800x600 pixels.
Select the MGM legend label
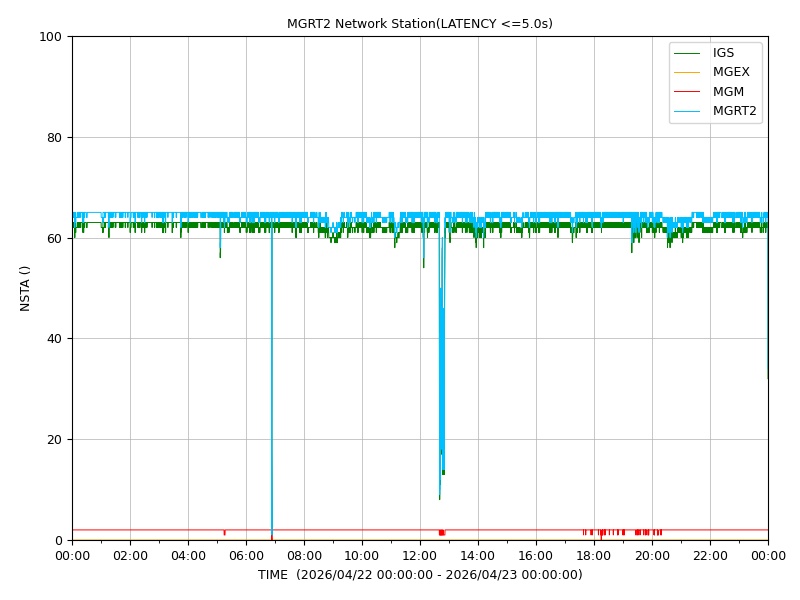(728, 92)
